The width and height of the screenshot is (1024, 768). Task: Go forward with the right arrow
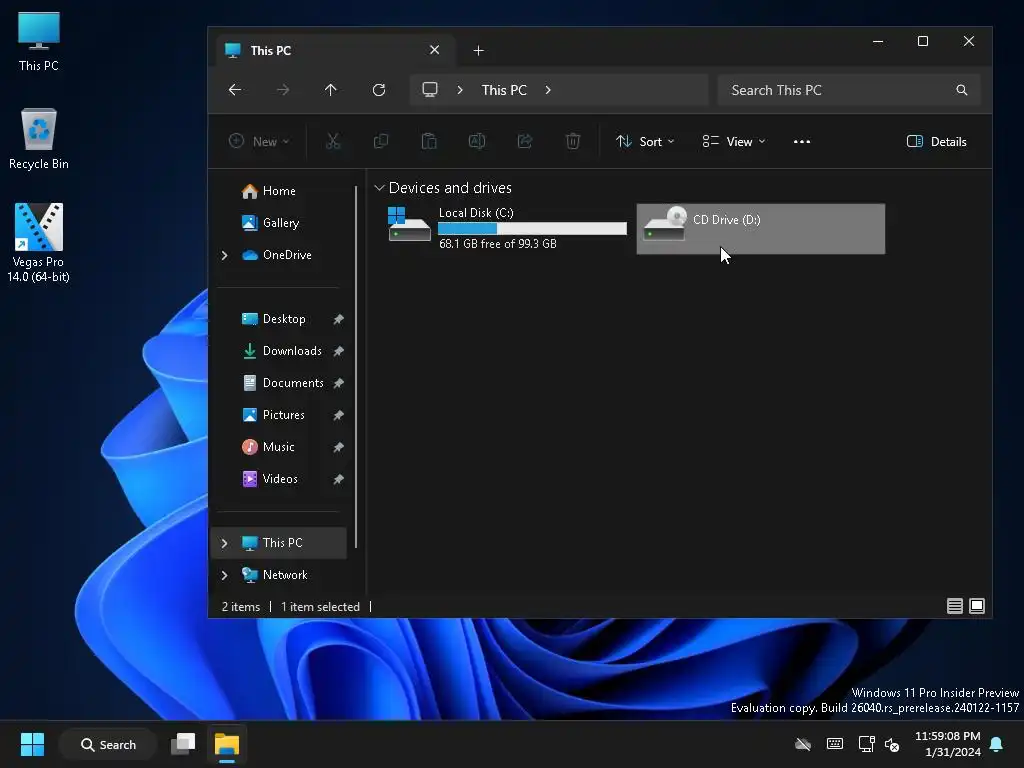pos(283,90)
